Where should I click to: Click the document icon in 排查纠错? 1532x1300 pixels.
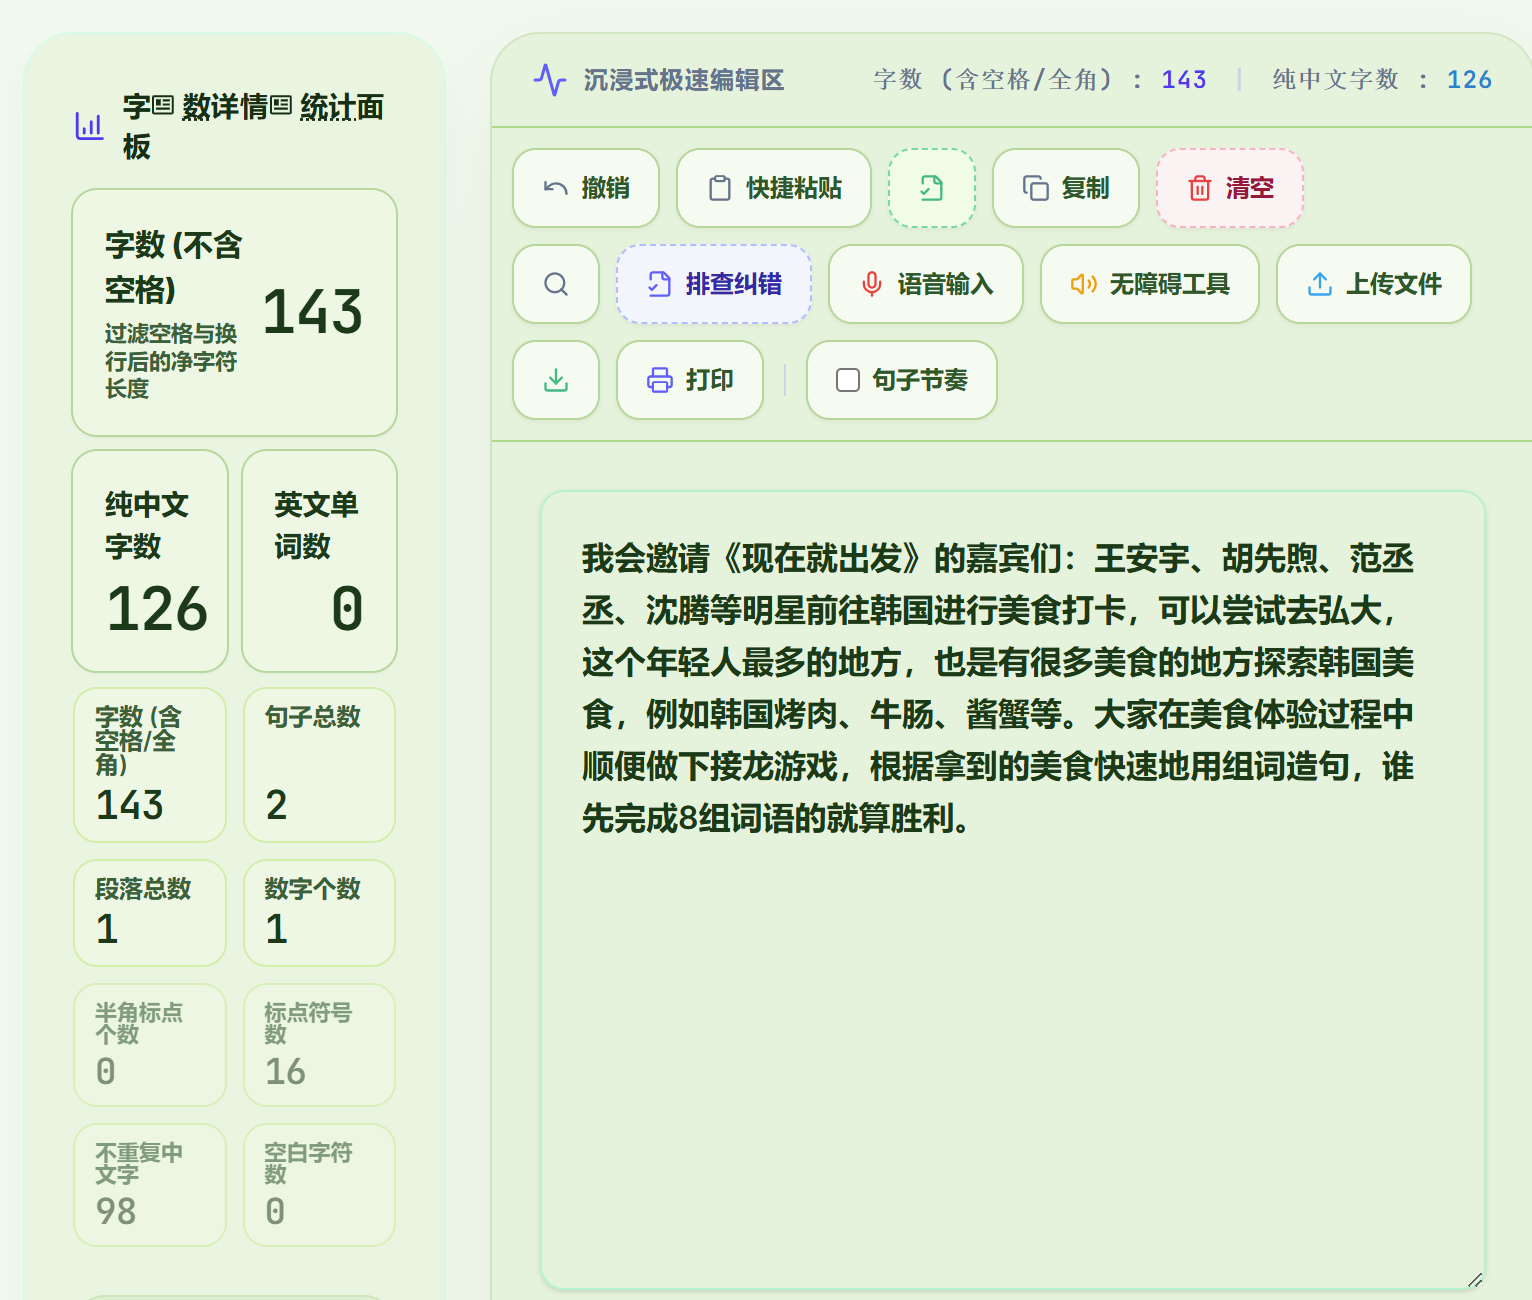click(660, 284)
